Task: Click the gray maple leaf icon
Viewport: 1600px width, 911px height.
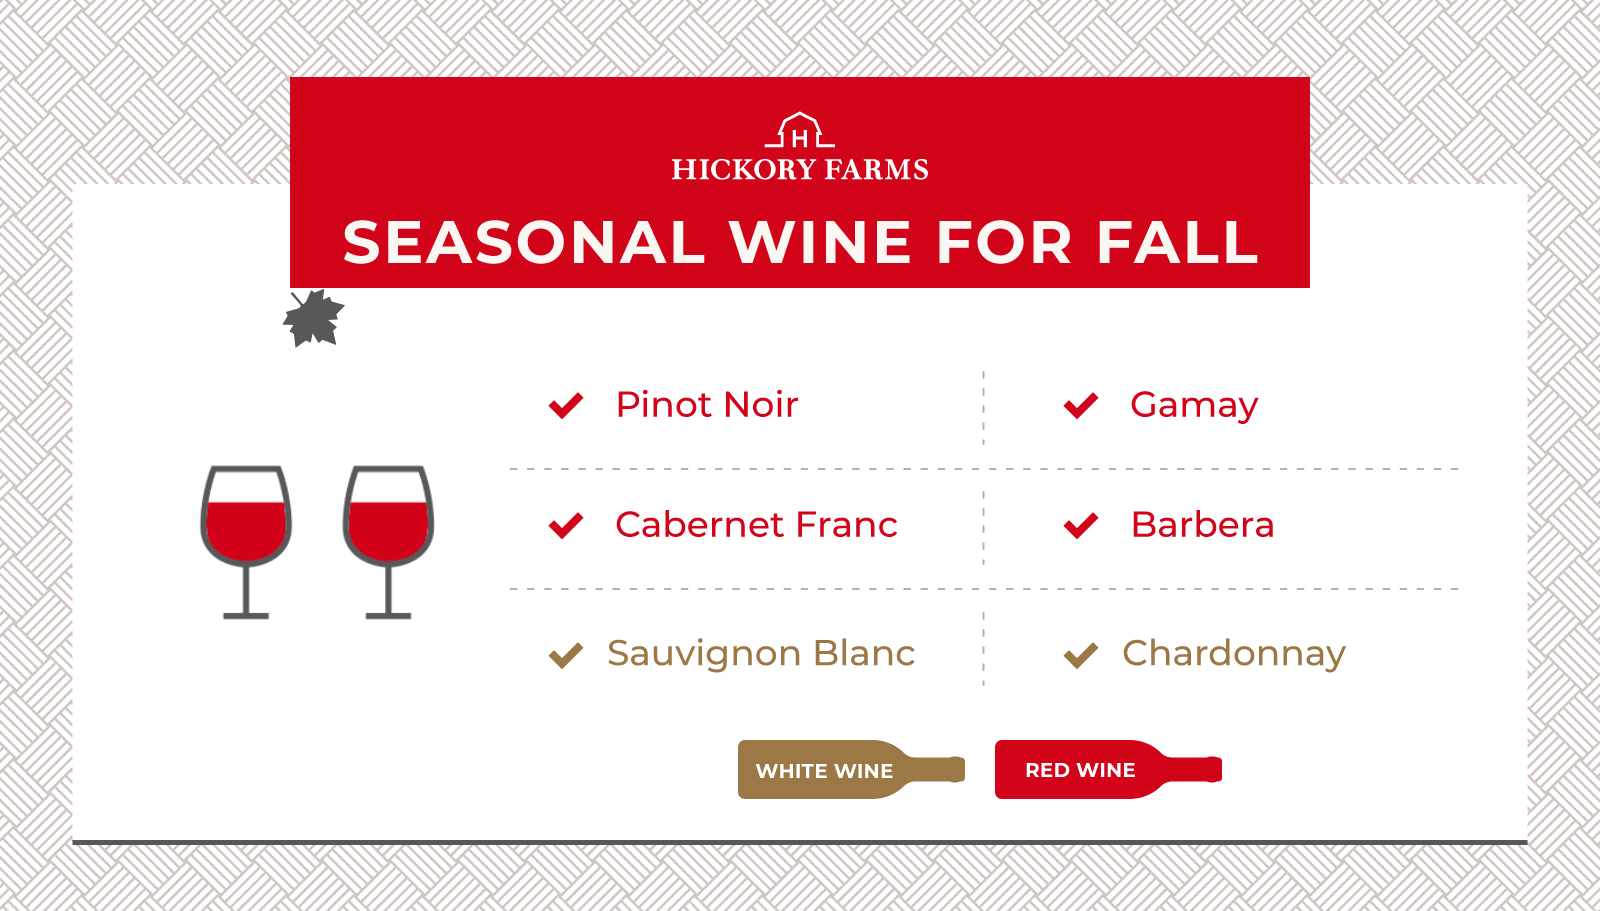Action: click(313, 319)
